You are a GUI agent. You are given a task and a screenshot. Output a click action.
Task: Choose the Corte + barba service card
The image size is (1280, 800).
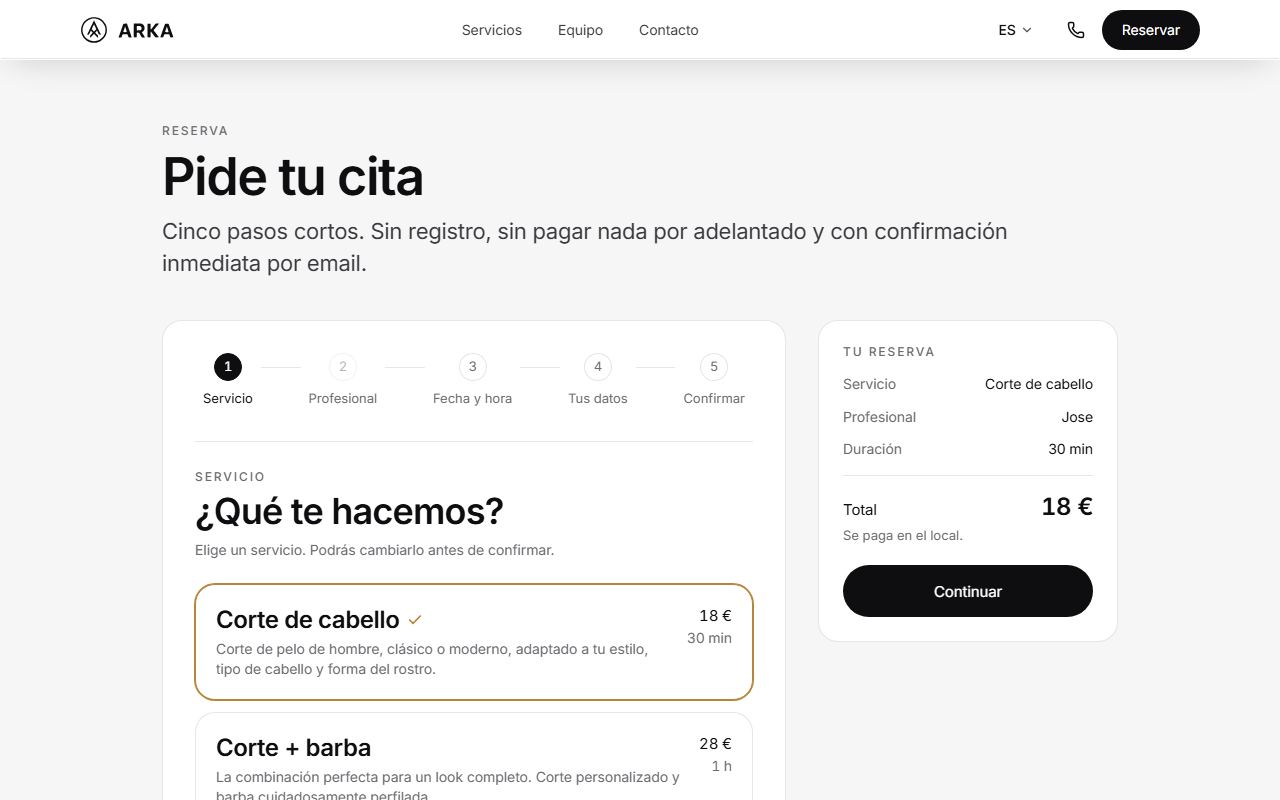(x=474, y=756)
